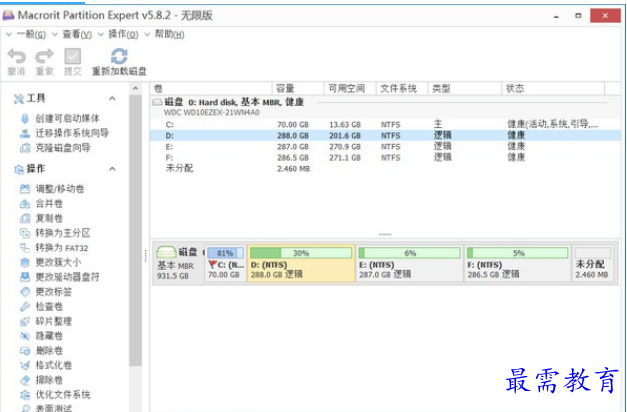The width and height of the screenshot is (627, 412).
Task: Select 擦除卷 operation
Action: coord(49,380)
